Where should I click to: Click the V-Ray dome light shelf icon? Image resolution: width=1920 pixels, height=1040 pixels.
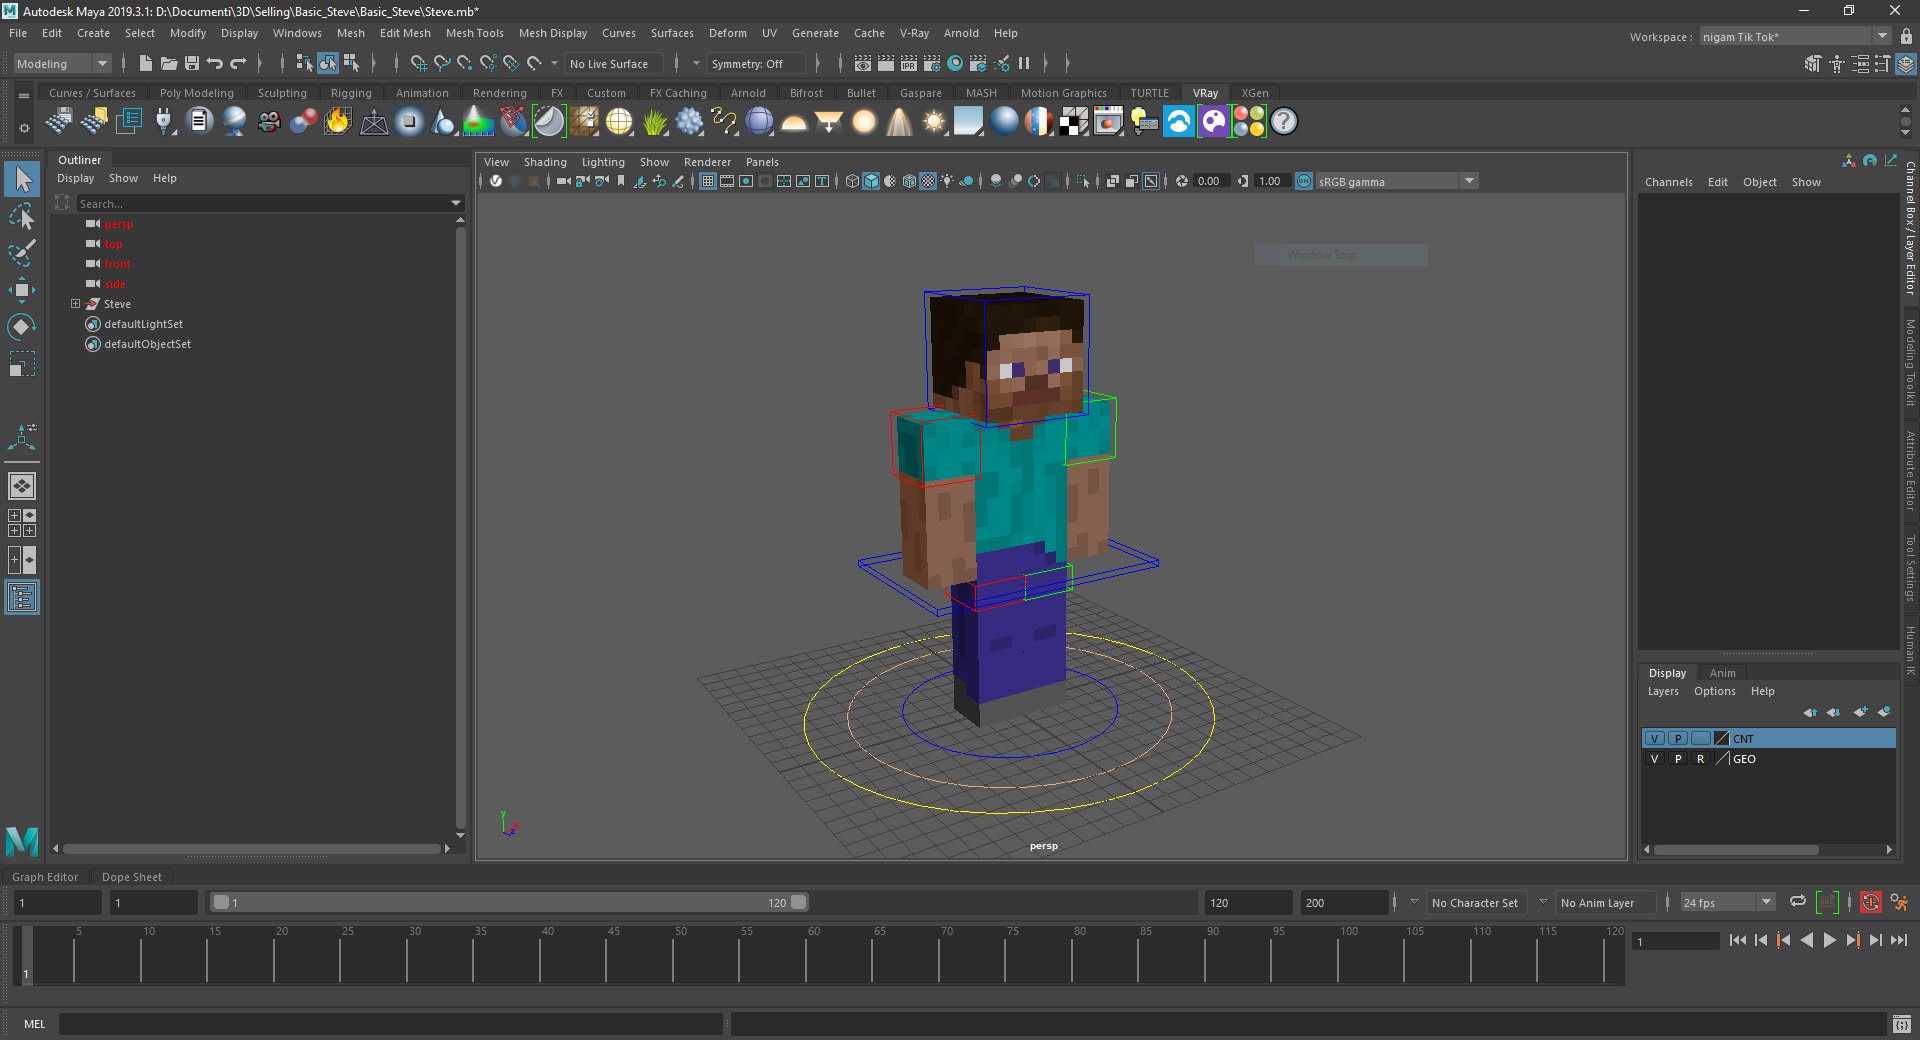click(x=794, y=122)
